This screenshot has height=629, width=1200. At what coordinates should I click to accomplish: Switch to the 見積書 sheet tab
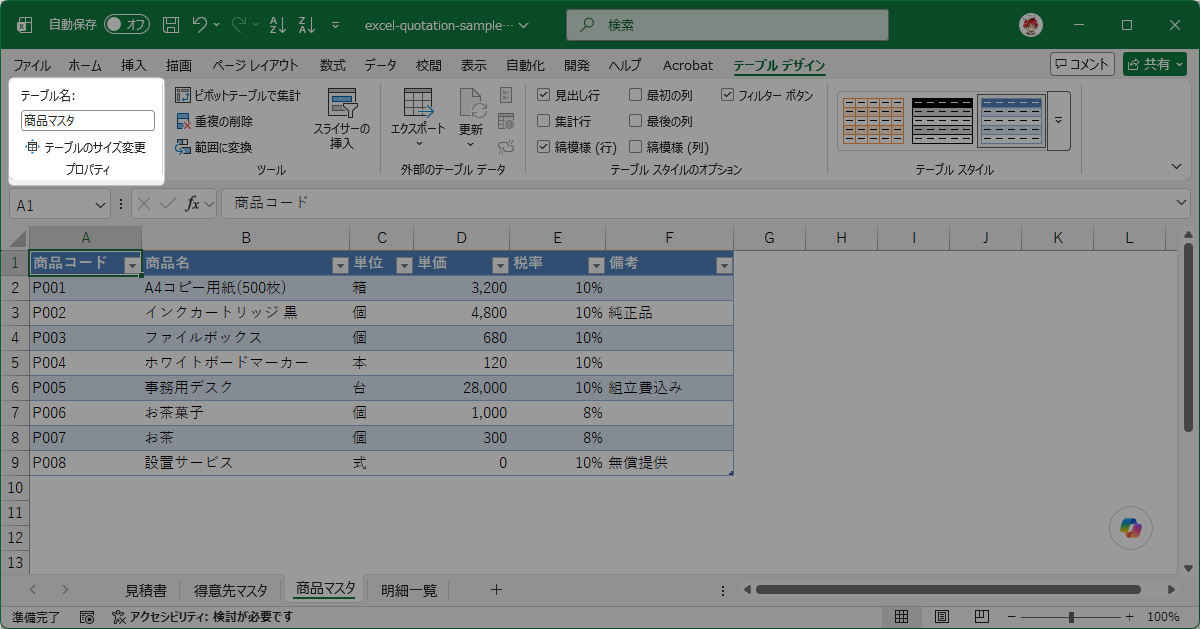[145, 590]
